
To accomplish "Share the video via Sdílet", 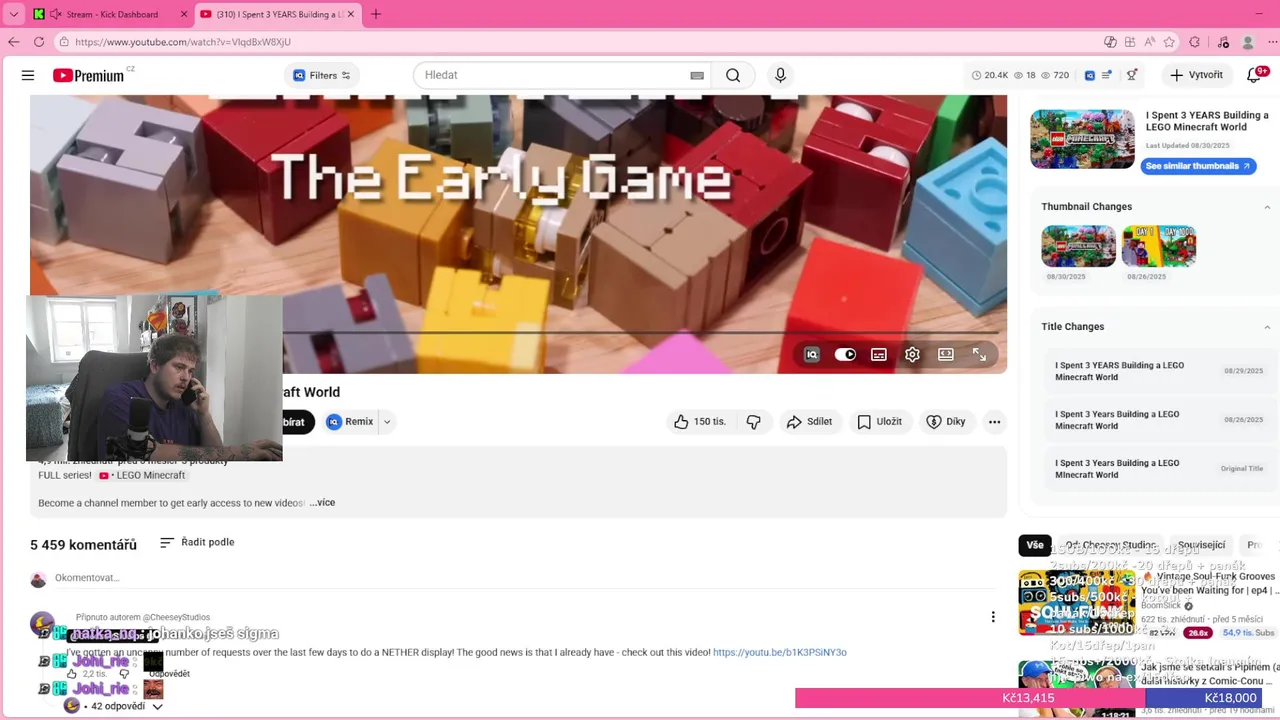I will point(809,422).
